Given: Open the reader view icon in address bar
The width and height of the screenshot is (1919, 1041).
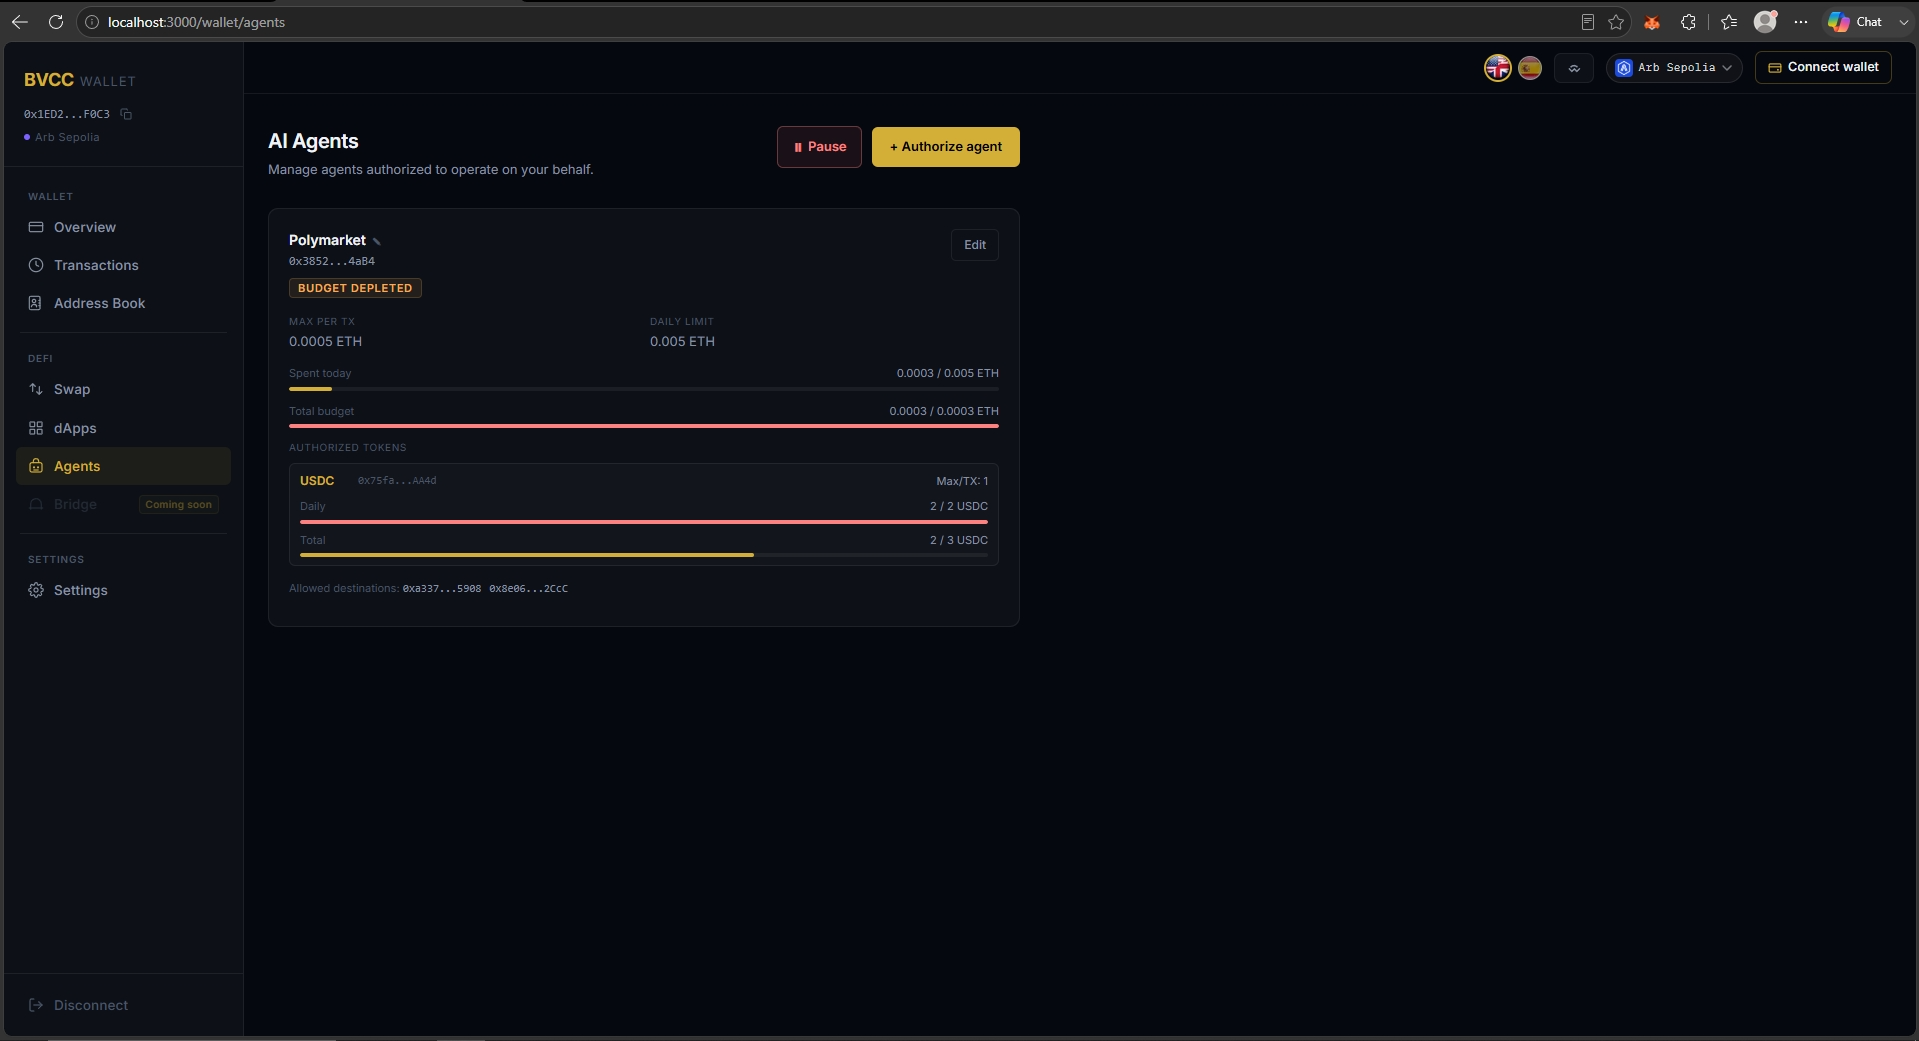Looking at the screenshot, I should pyautogui.click(x=1587, y=22).
